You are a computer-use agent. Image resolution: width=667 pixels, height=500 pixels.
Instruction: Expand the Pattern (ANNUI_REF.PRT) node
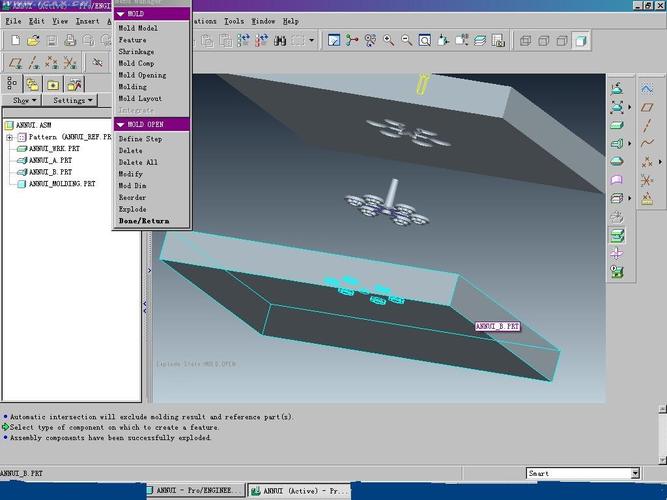(x=10, y=137)
